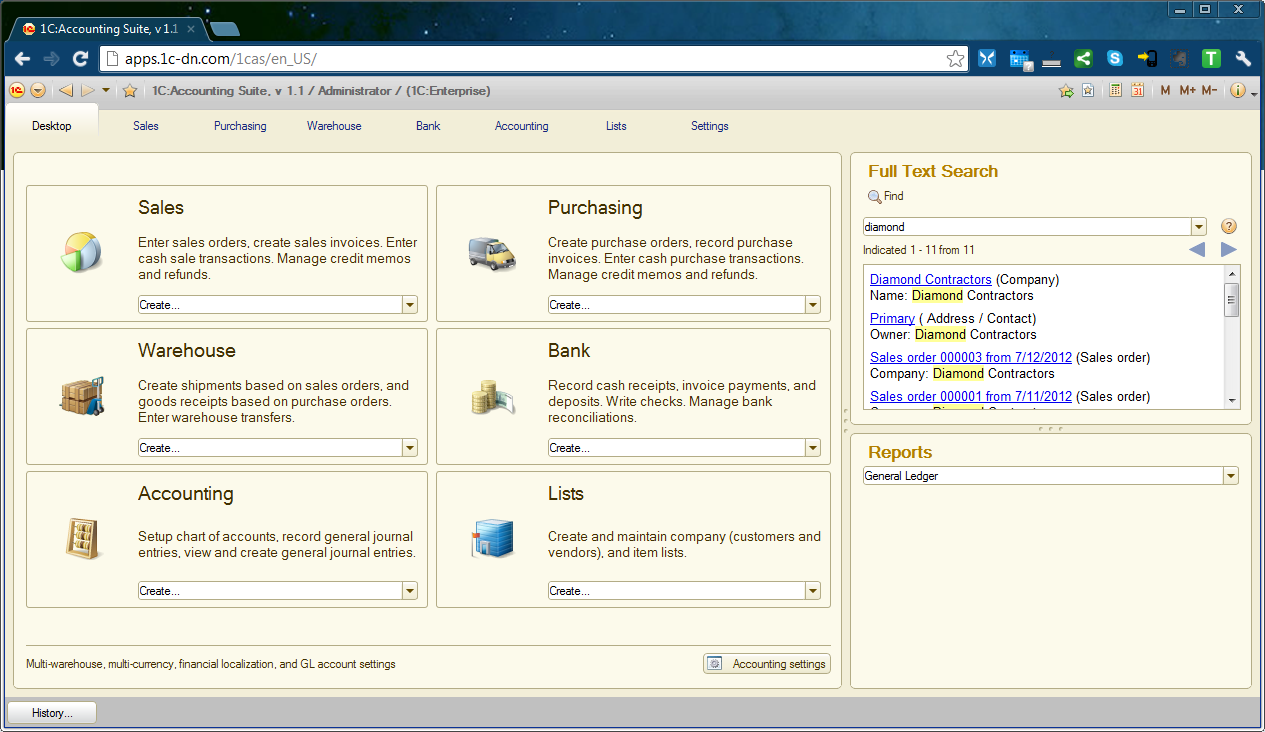The height and width of the screenshot is (732, 1265).
Task: Click the Purchasing delivery truck icon
Action: coord(492,252)
